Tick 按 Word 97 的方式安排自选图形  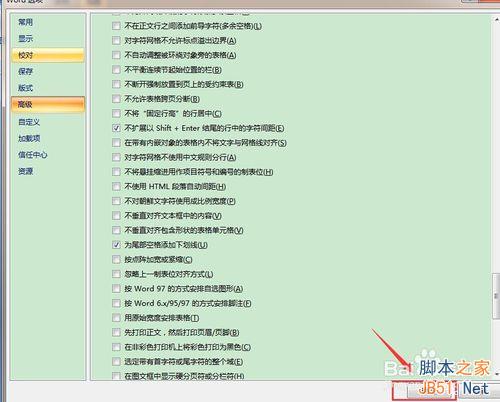[x=116, y=288]
